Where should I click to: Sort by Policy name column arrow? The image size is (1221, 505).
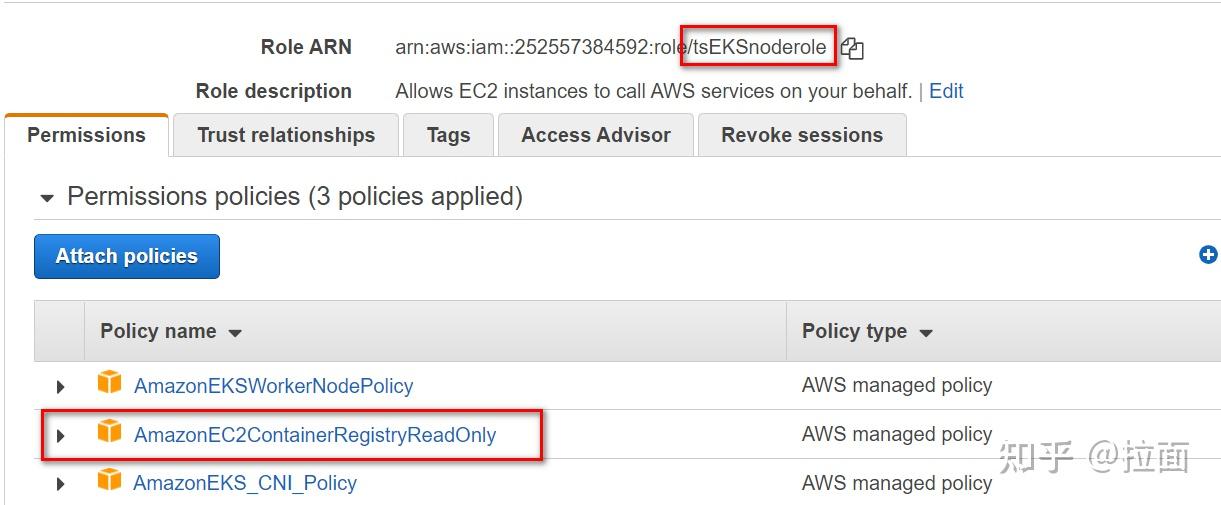point(235,333)
